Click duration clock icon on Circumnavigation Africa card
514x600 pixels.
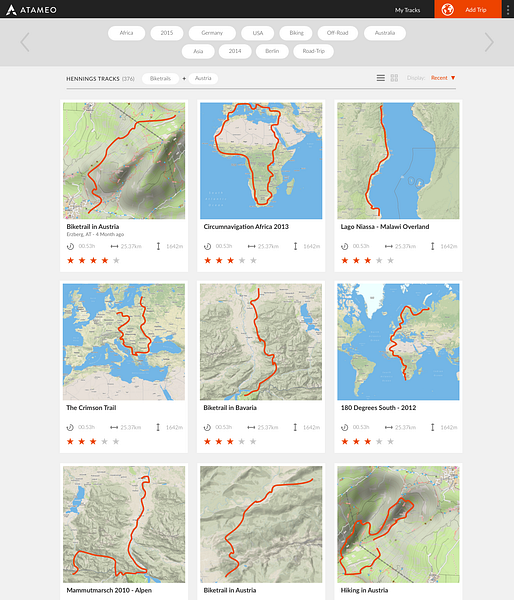click(x=207, y=246)
